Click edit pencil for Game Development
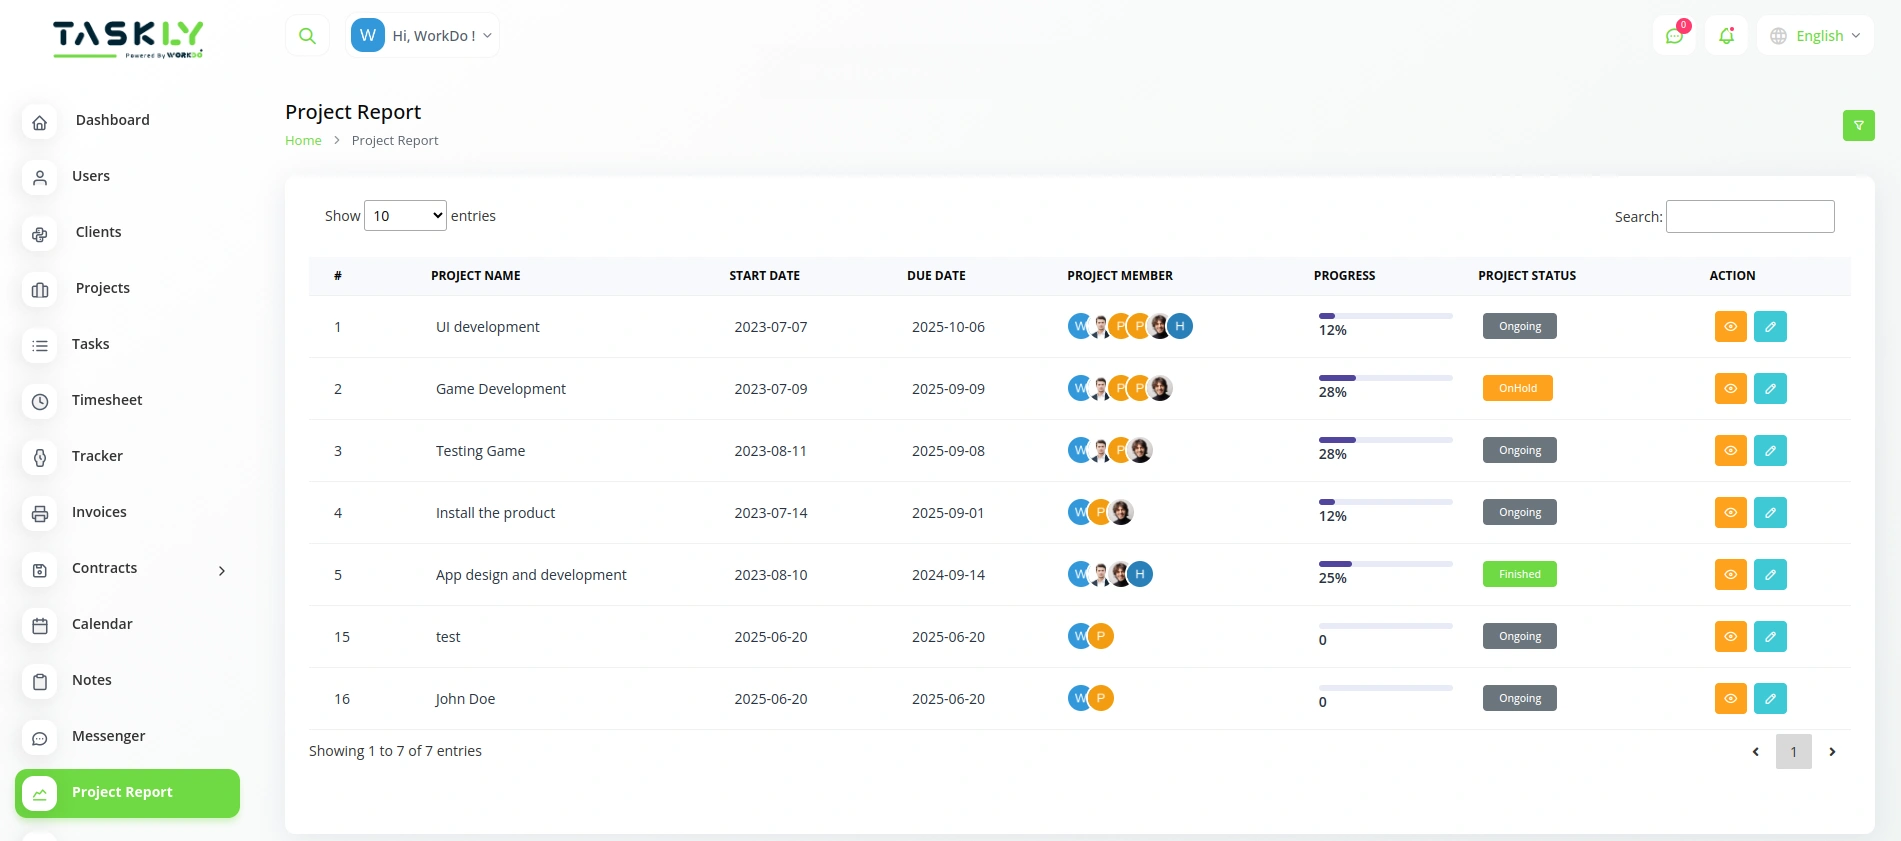Image resolution: width=1901 pixels, height=841 pixels. pyautogui.click(x=1769, y=389)
